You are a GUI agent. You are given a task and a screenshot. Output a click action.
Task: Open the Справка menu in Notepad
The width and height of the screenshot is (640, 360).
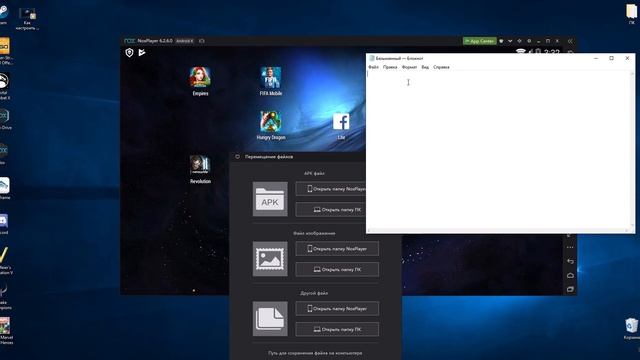[441, 67]
